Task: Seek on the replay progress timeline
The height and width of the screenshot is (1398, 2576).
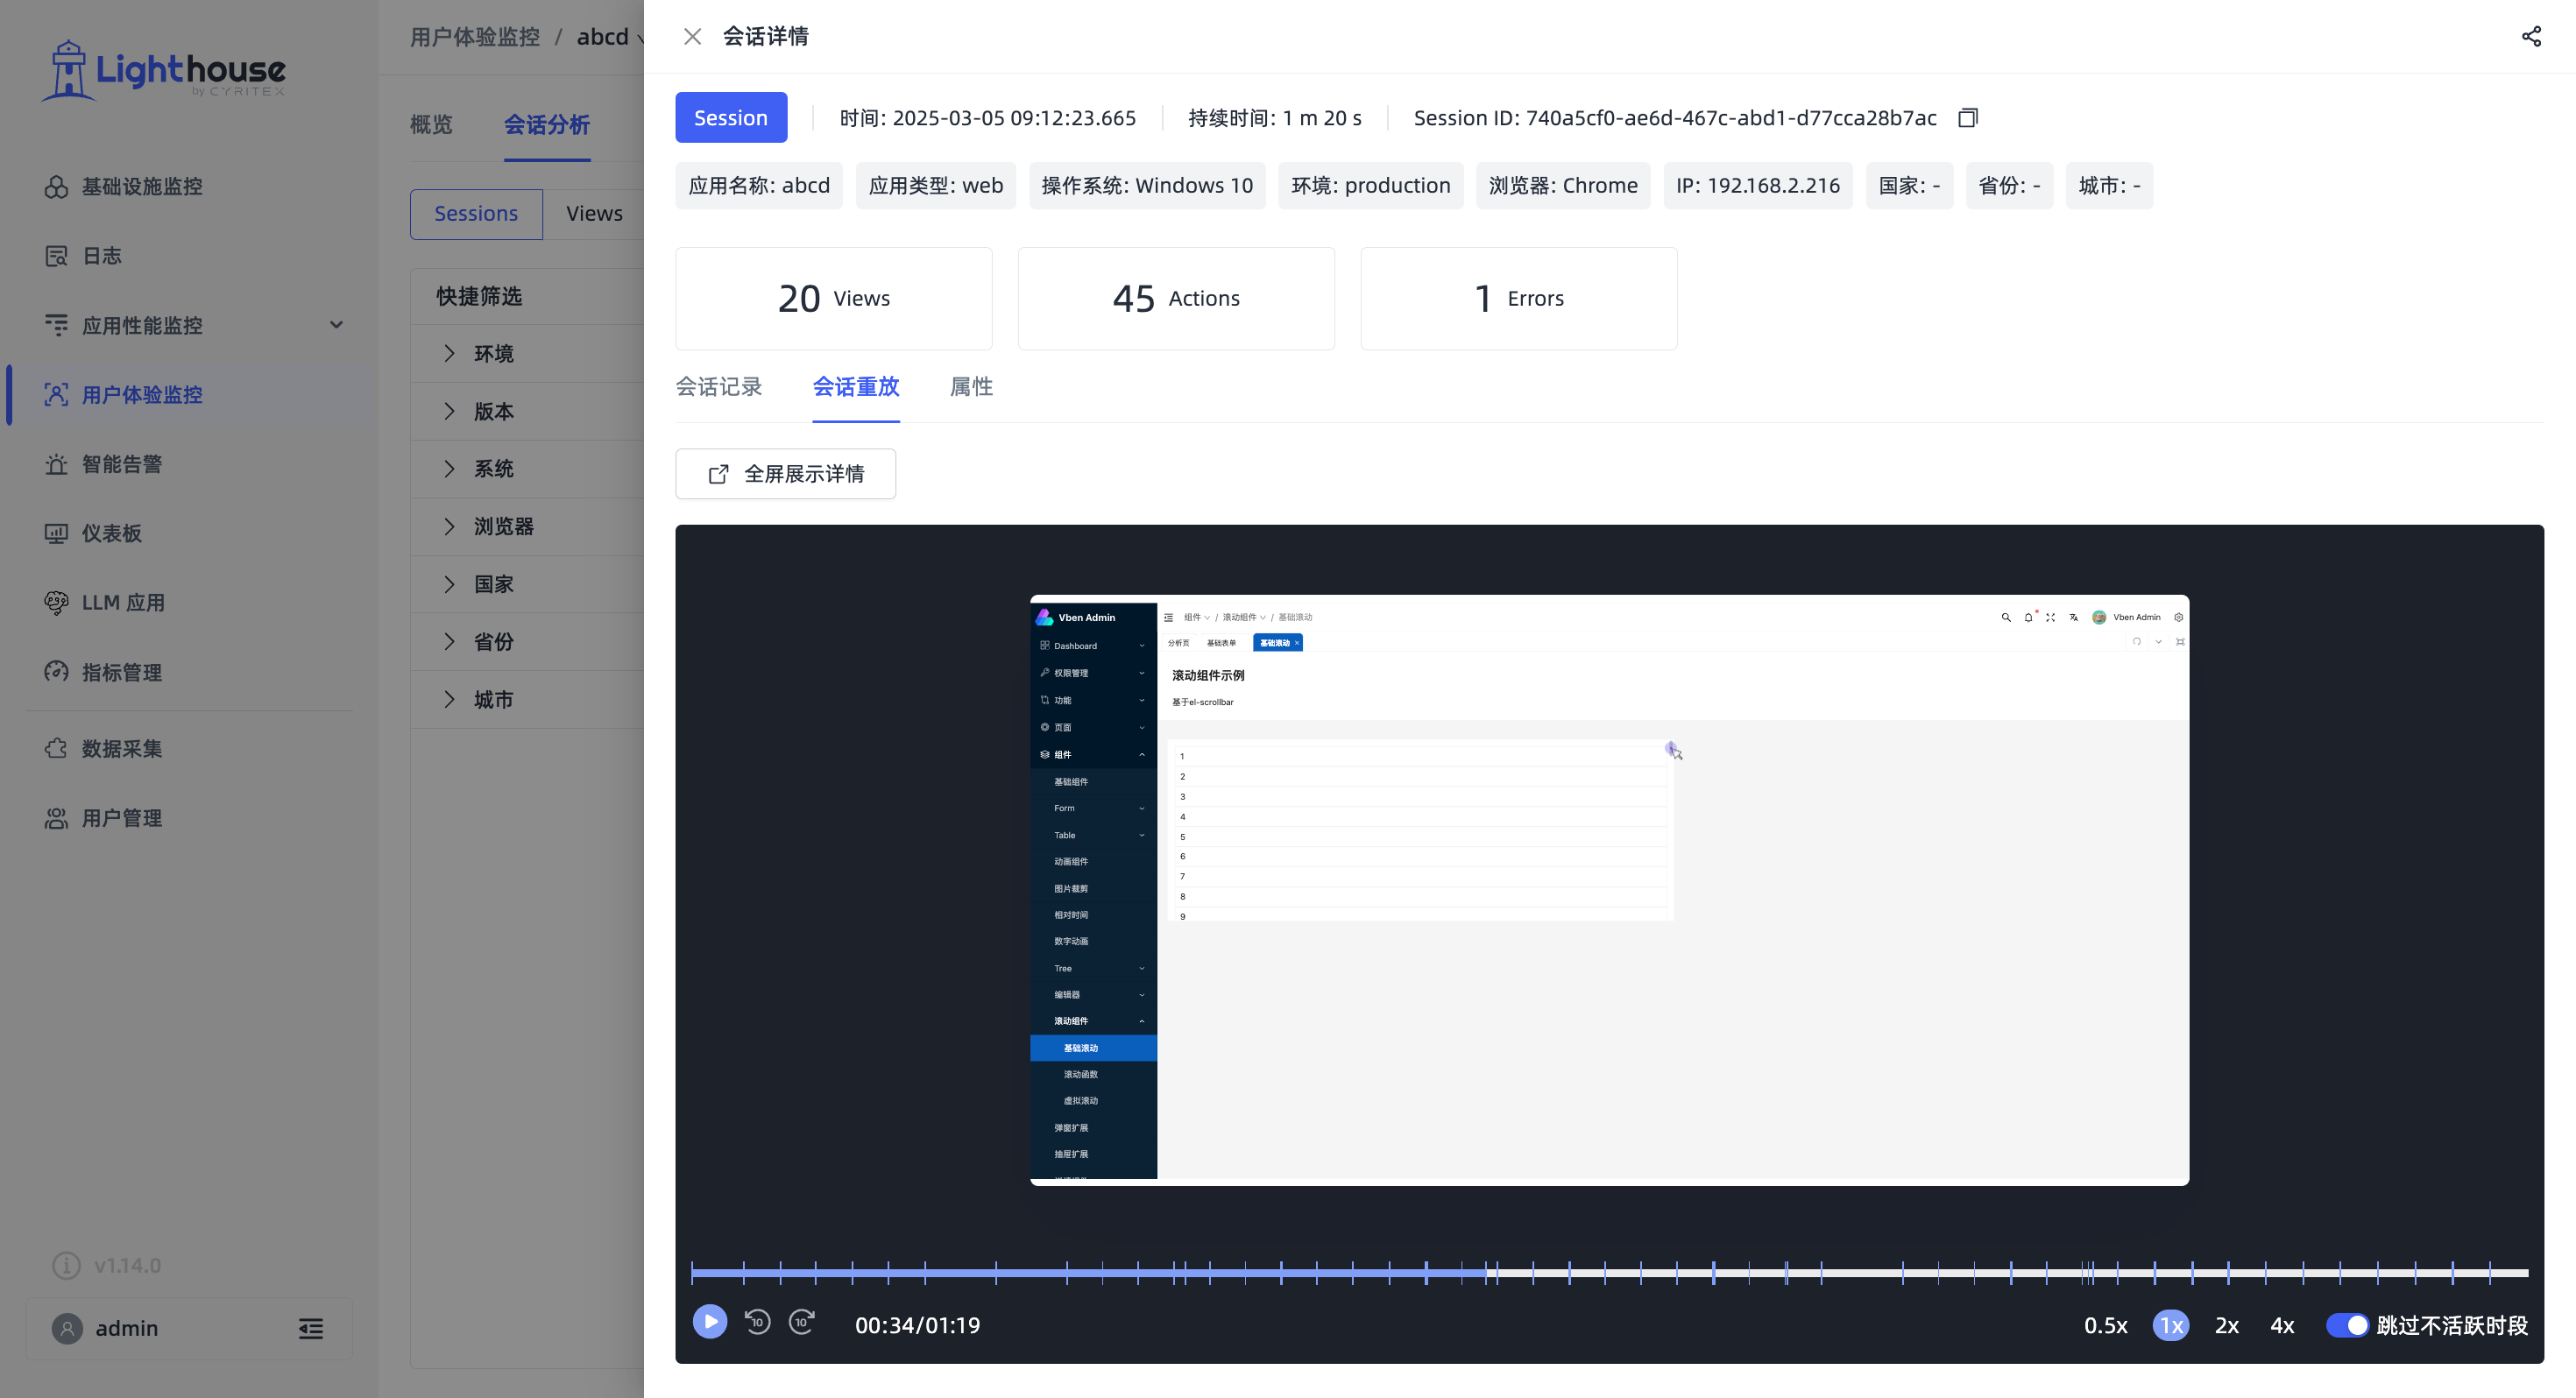Action: coord(1609,1273)
